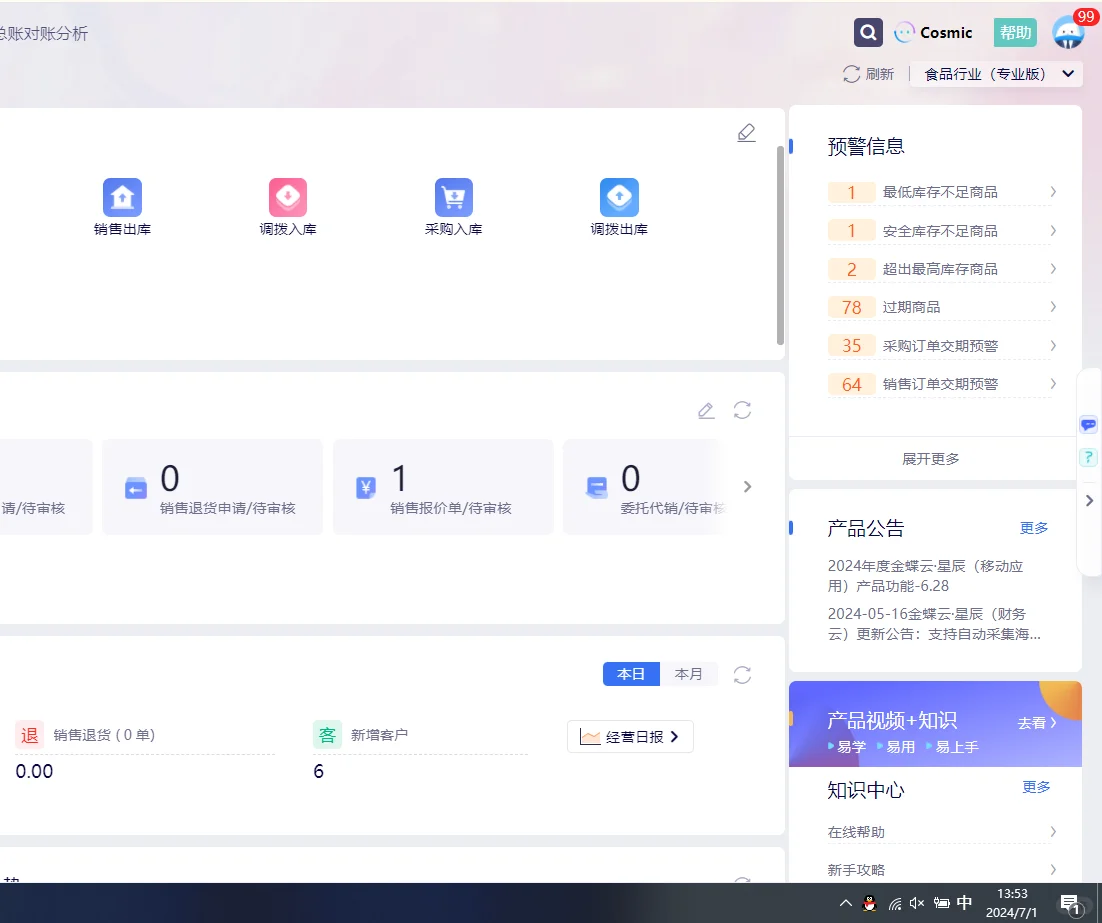The width and height of the screenshot is (1102, 923).
Task: Click the 刷新 refresh control at top right
Action: point(868,73)
